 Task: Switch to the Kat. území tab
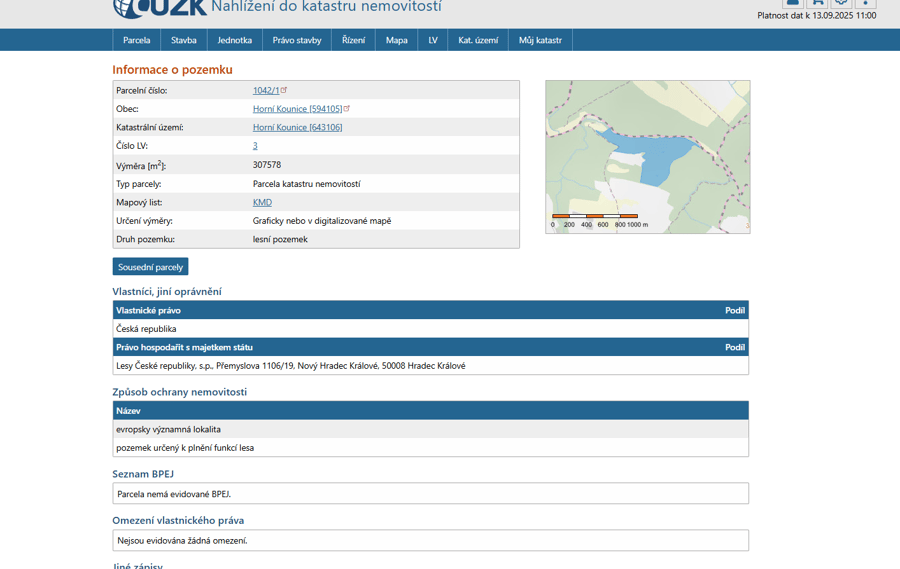pos(478,40)
